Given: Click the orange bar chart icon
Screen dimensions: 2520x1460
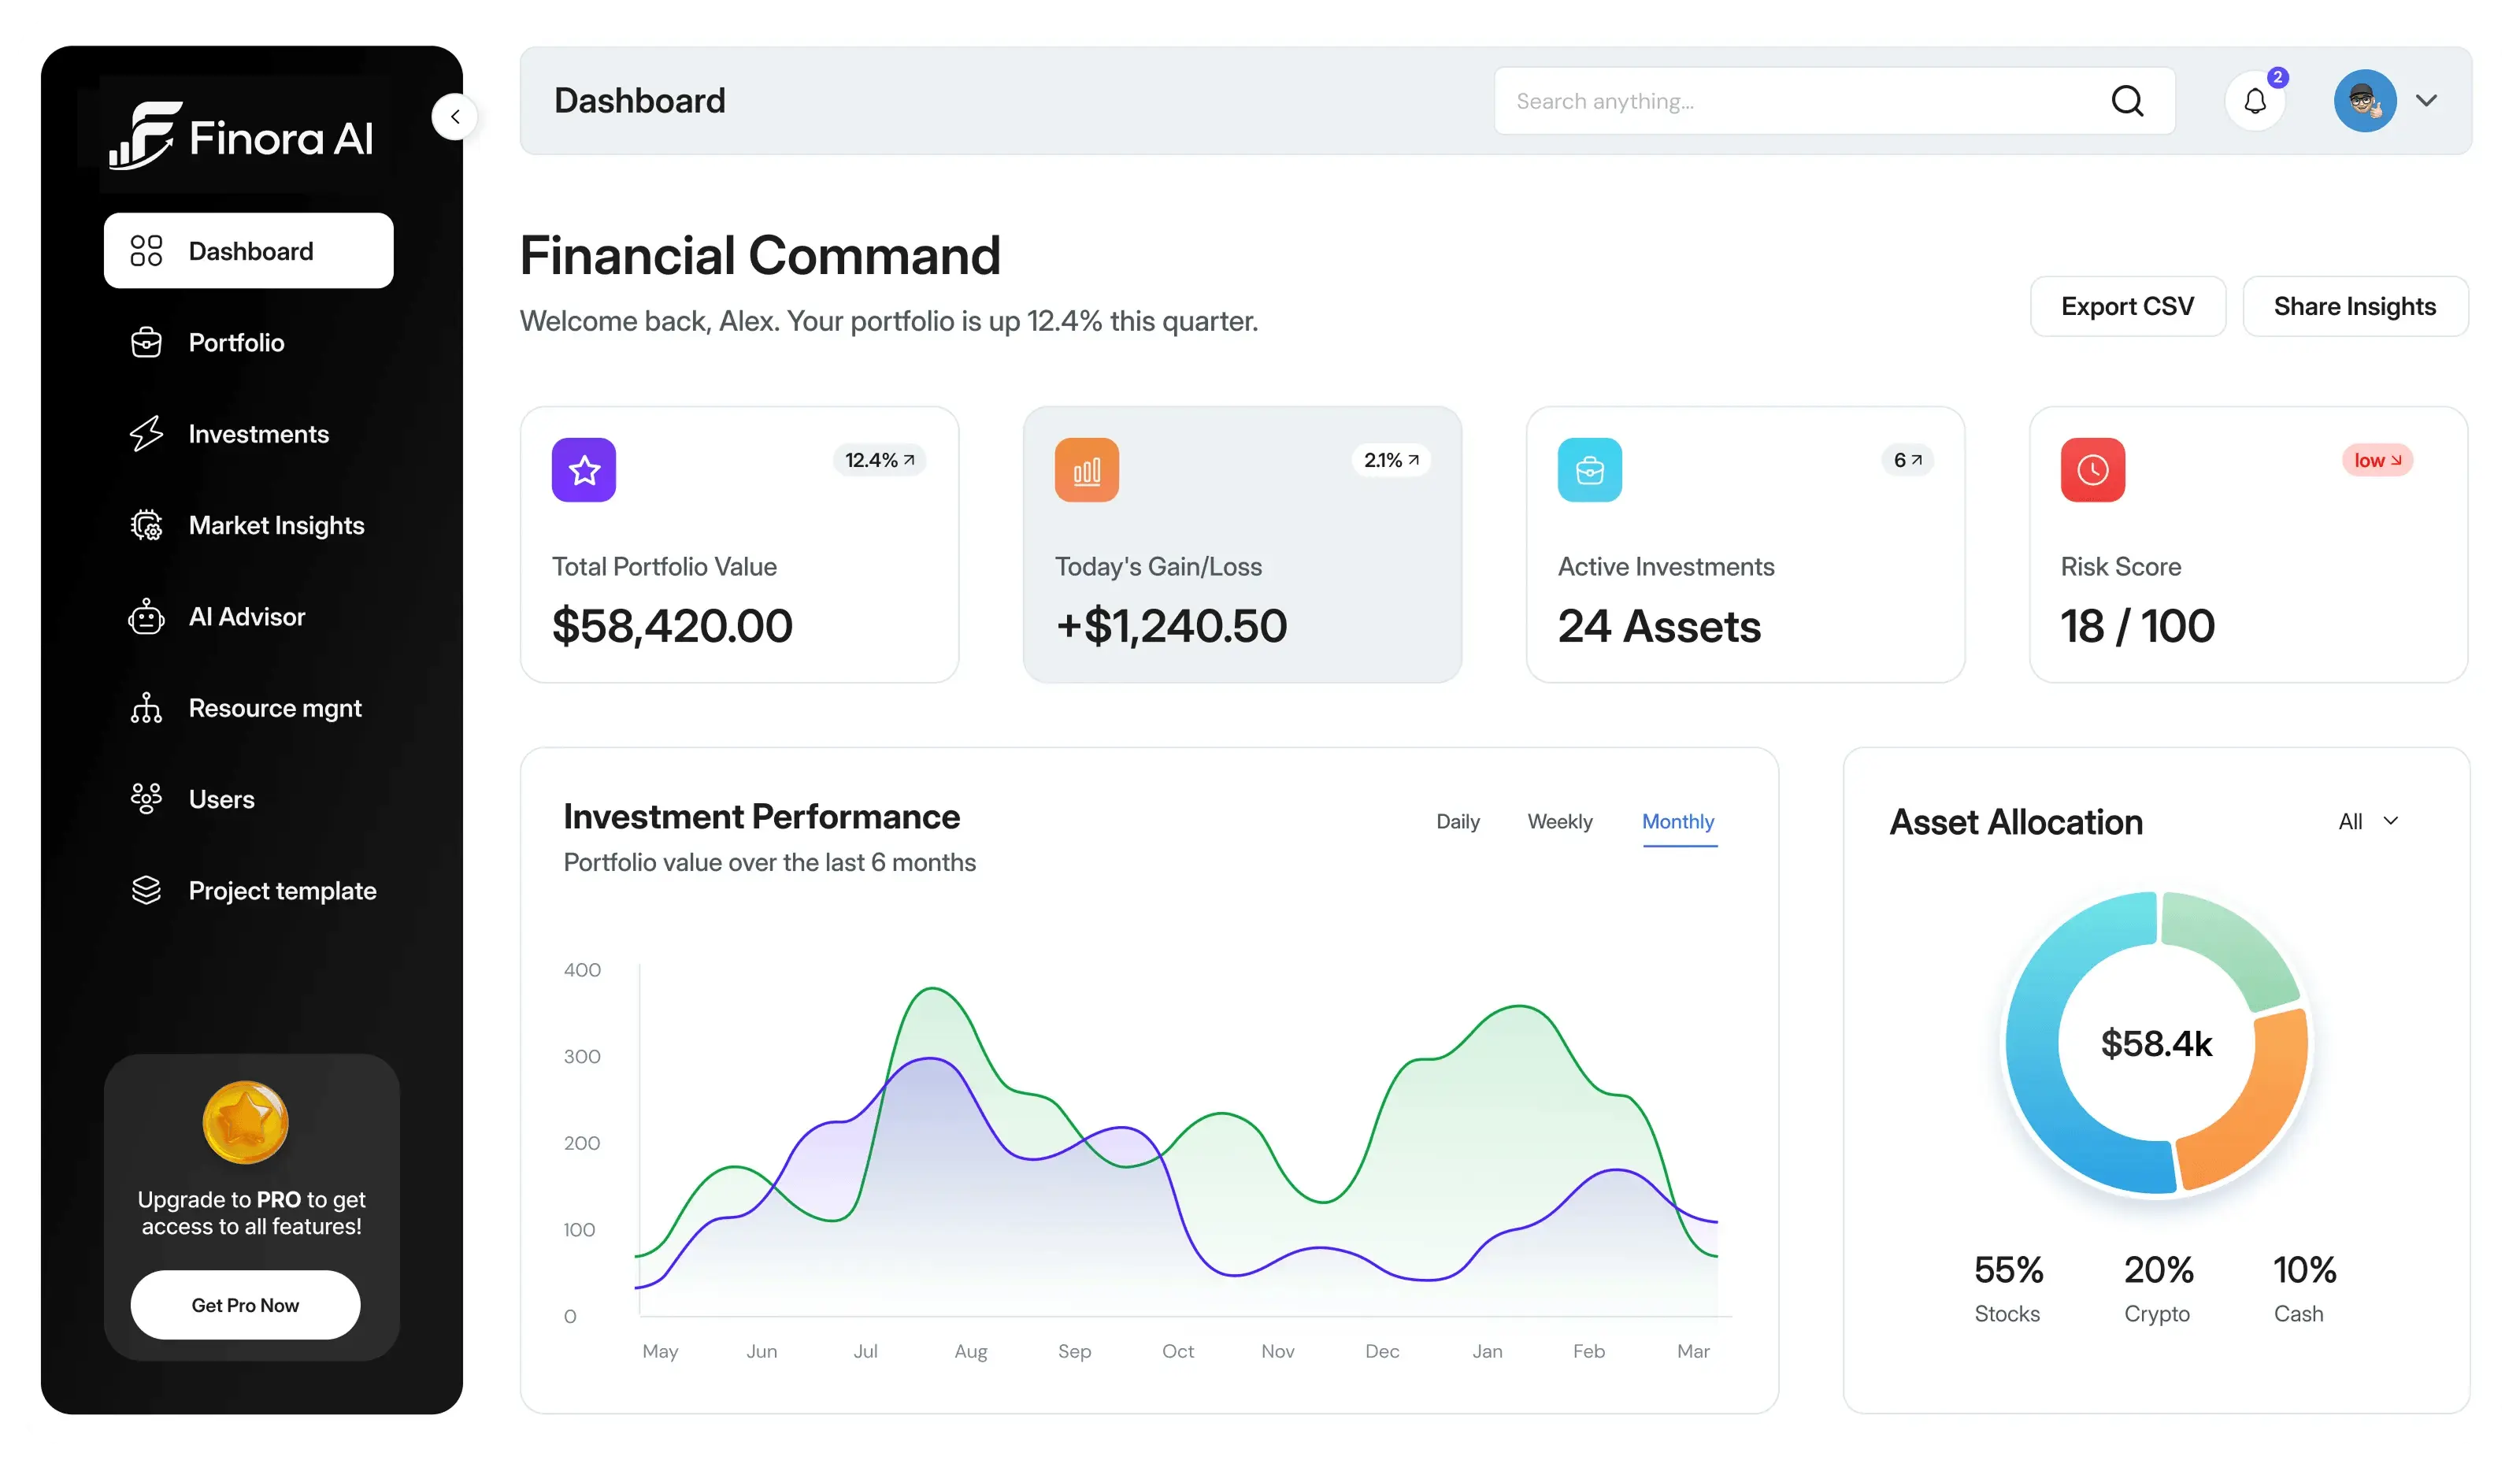Looking at the screenshot, I should [x=1087, y=470].
